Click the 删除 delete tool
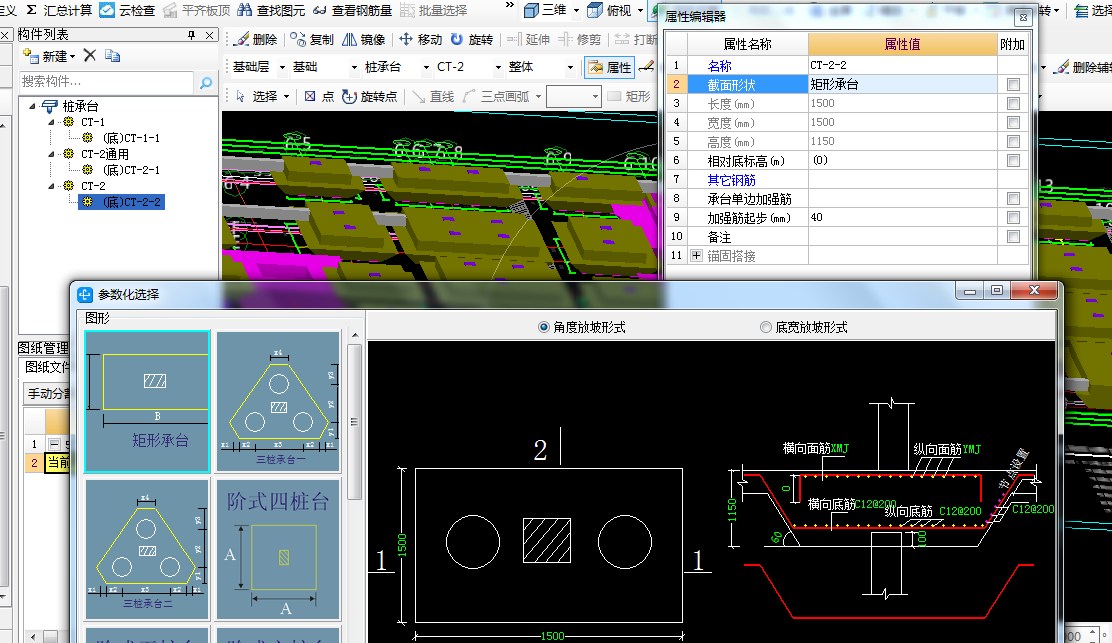 [x=256, y=40]
